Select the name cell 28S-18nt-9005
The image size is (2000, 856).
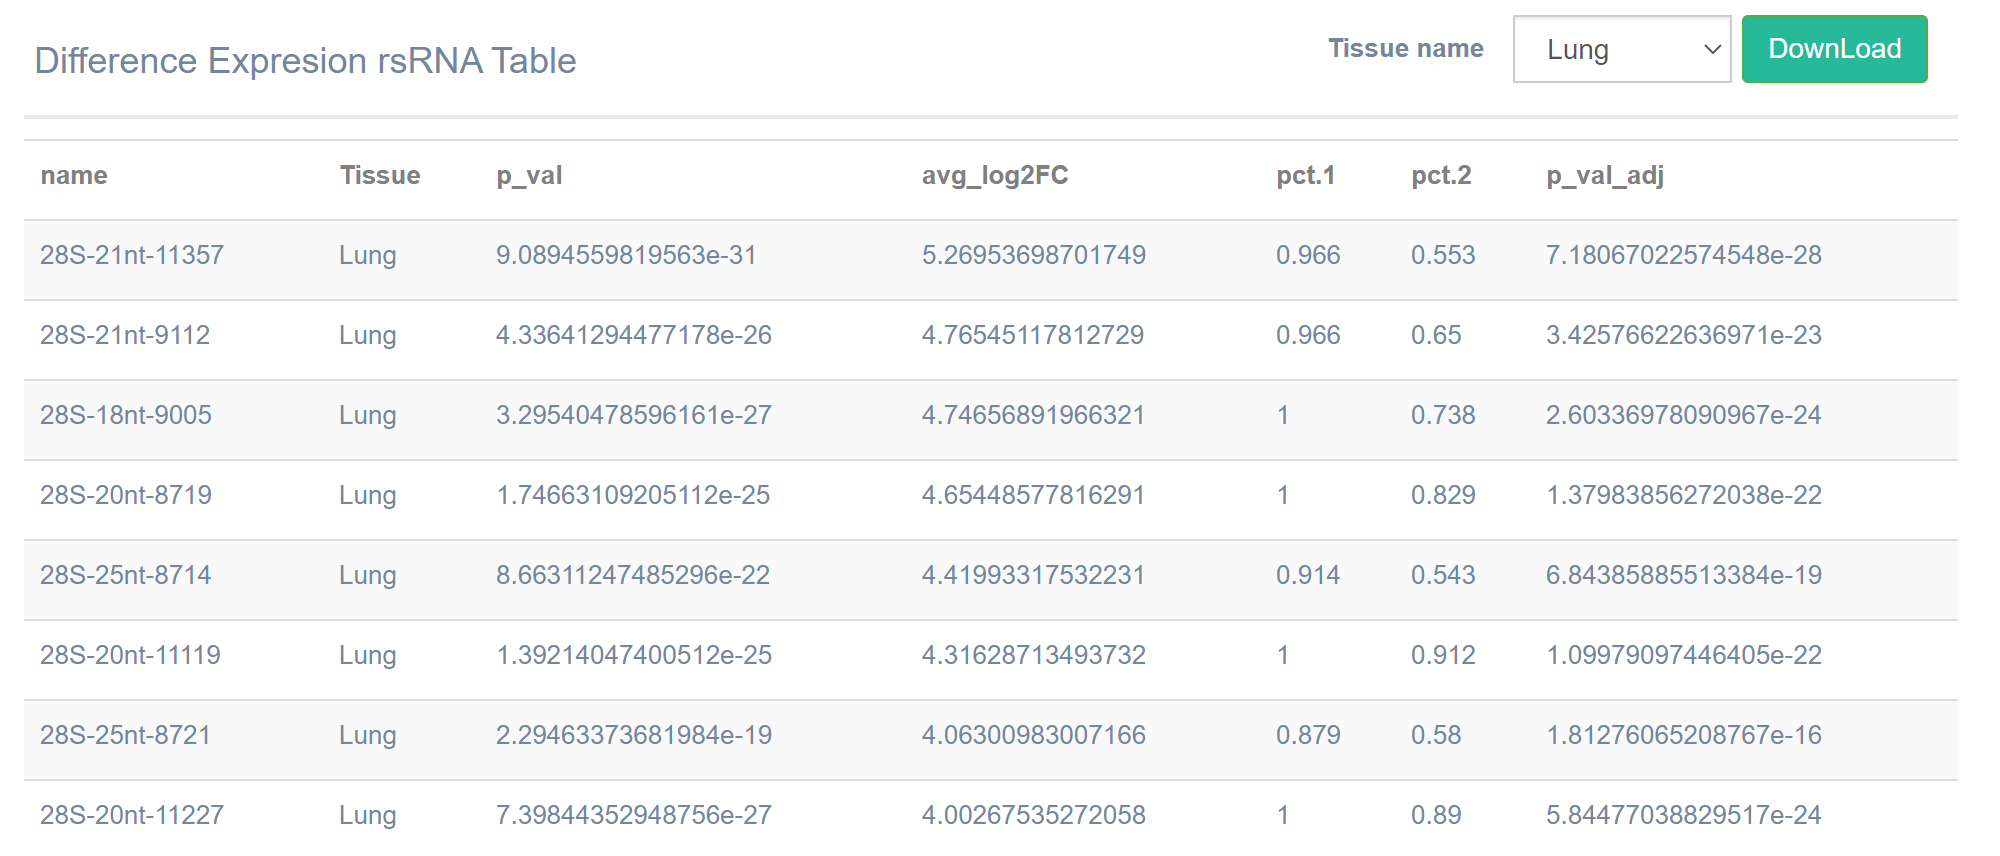[x=126, y=415]
